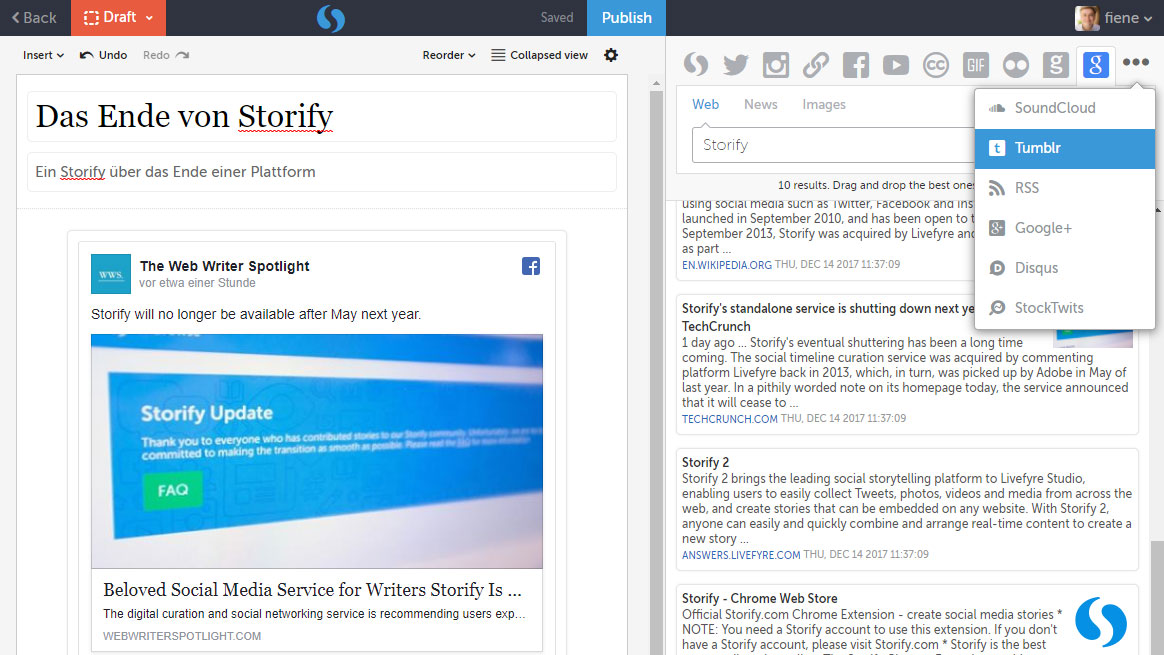Choose SoundCloud from the sources menu
The width and height of the screenshot is (1164, 655).
(1065, 108)
